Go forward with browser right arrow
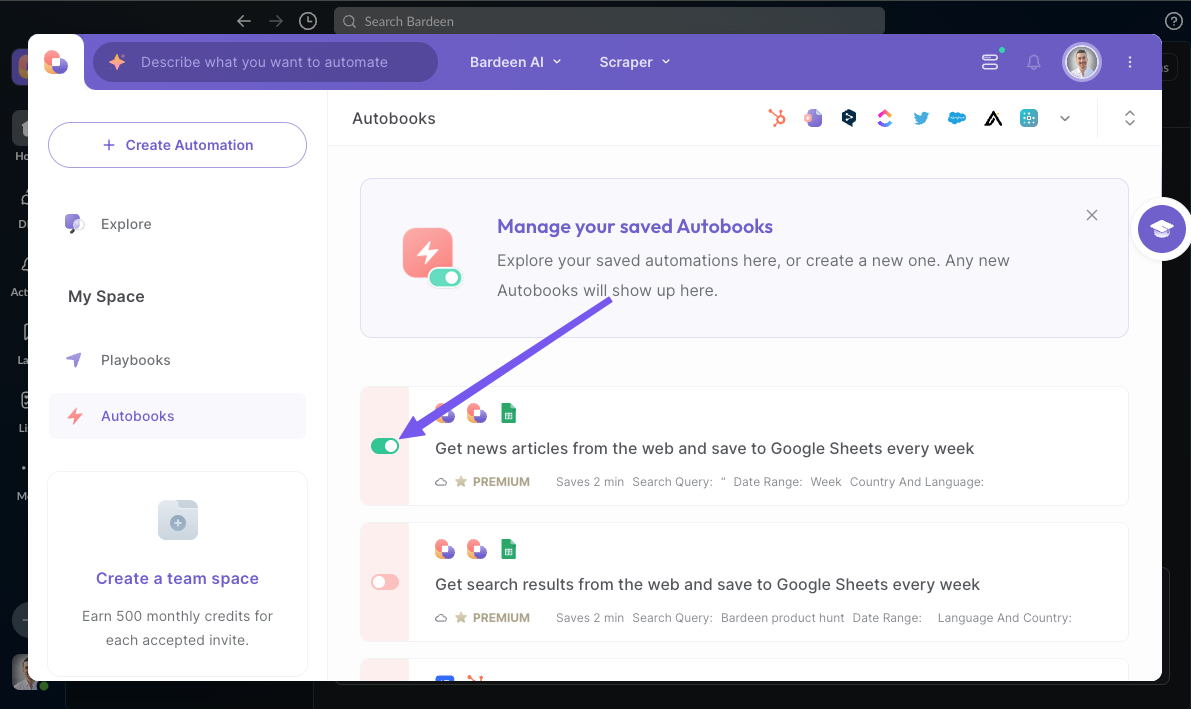The width and height of the screenshot is (1191, 709). [276, 21]
